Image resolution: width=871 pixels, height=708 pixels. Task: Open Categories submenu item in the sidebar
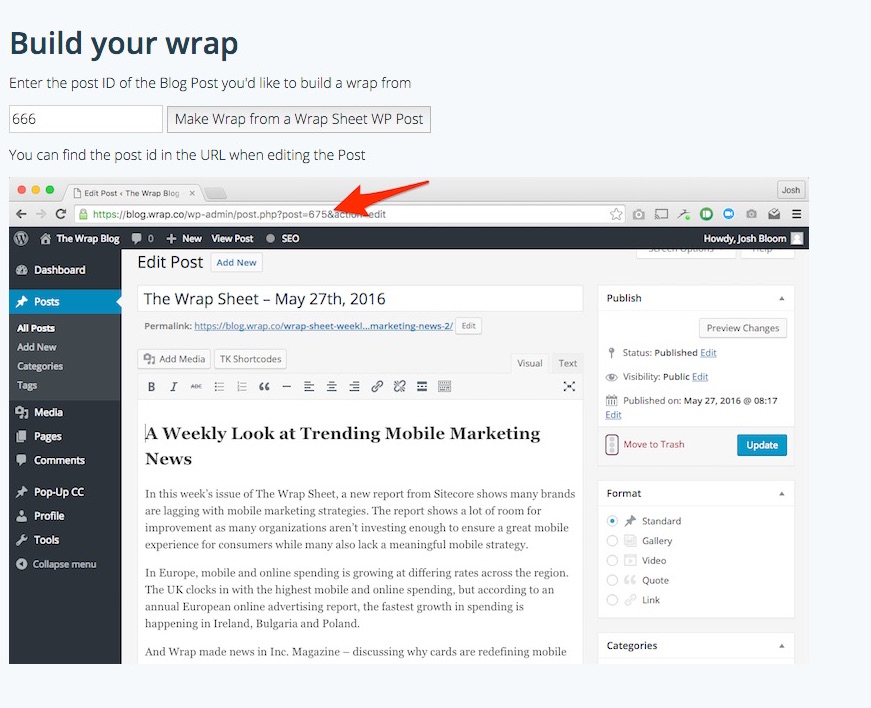[39, 366]
